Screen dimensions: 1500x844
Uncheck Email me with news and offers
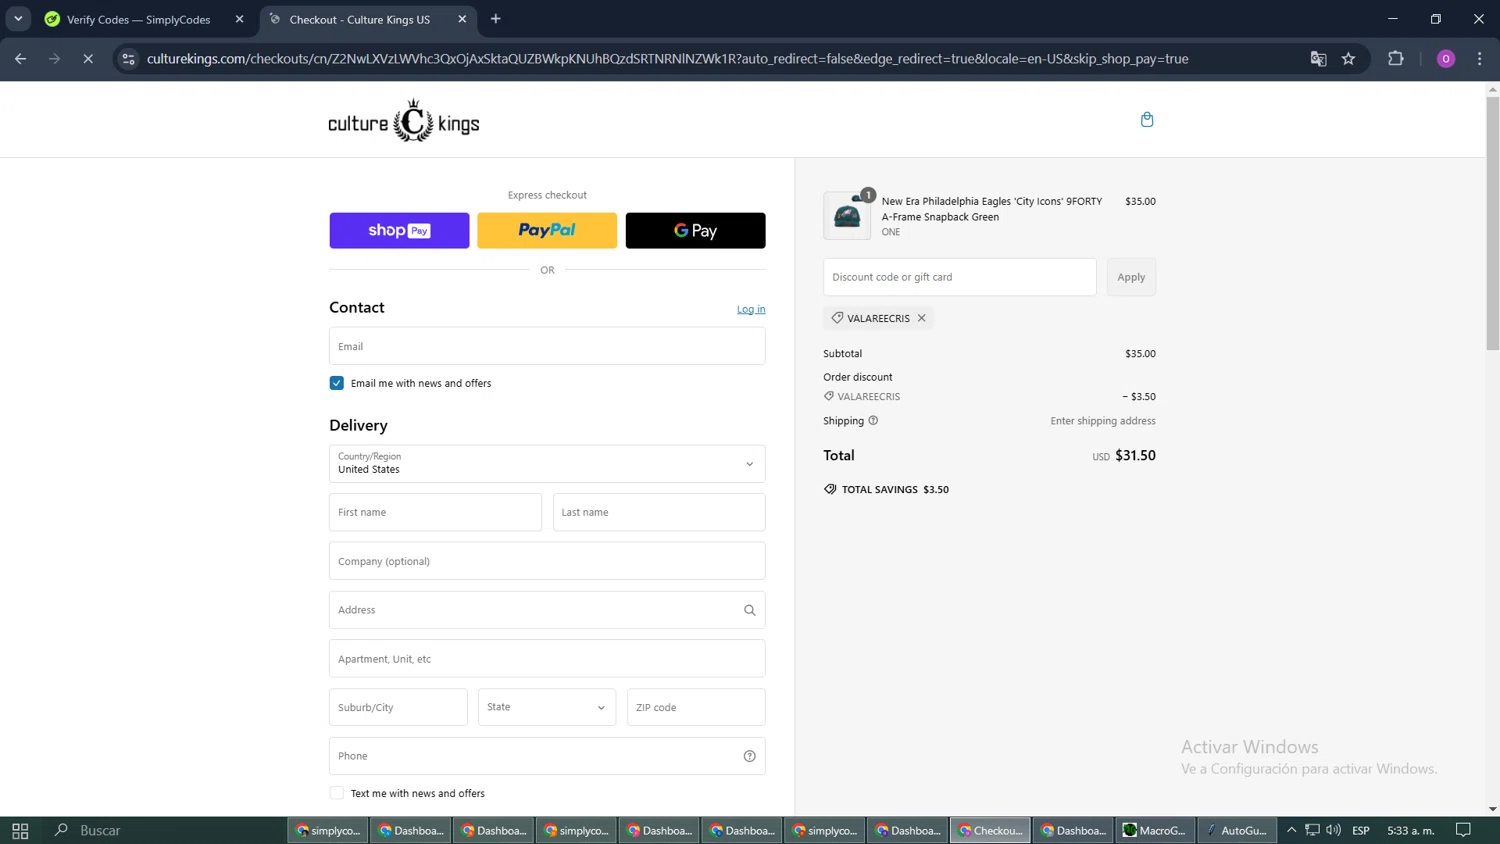tap(337, 383)
